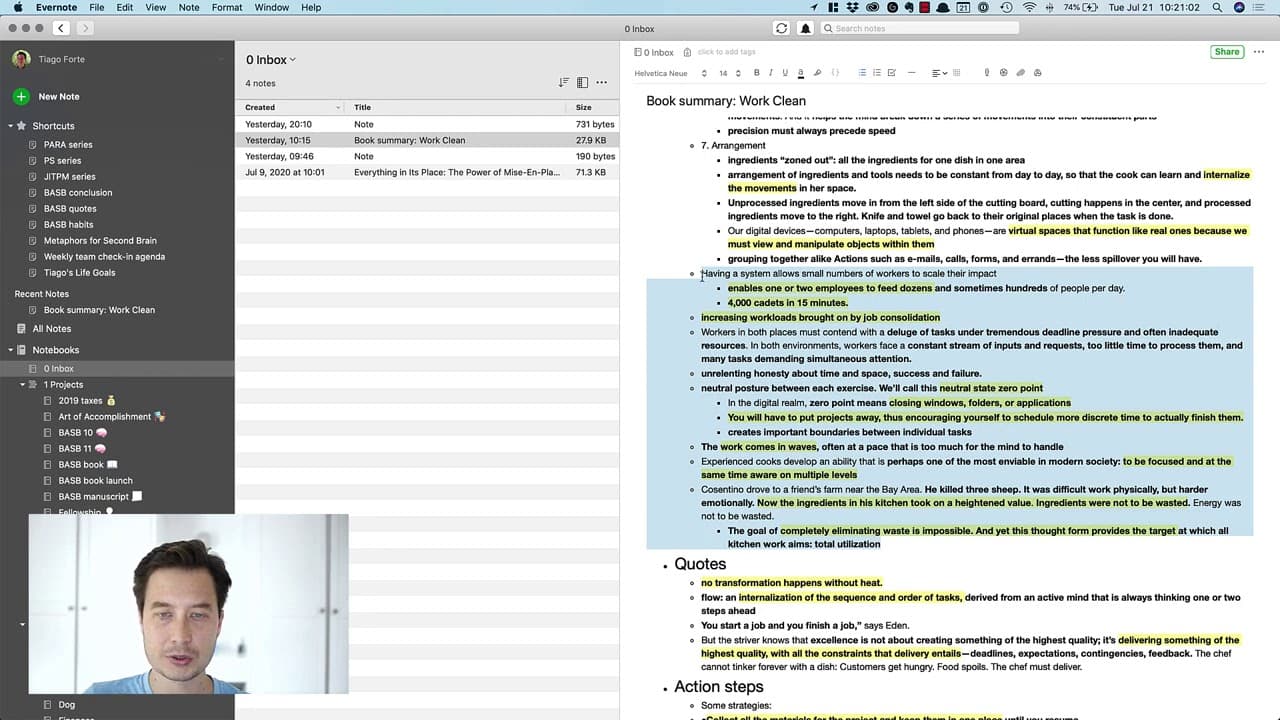Open the Format menu
The width and height of the screenshot is (1280, 720).
(227, 7)
